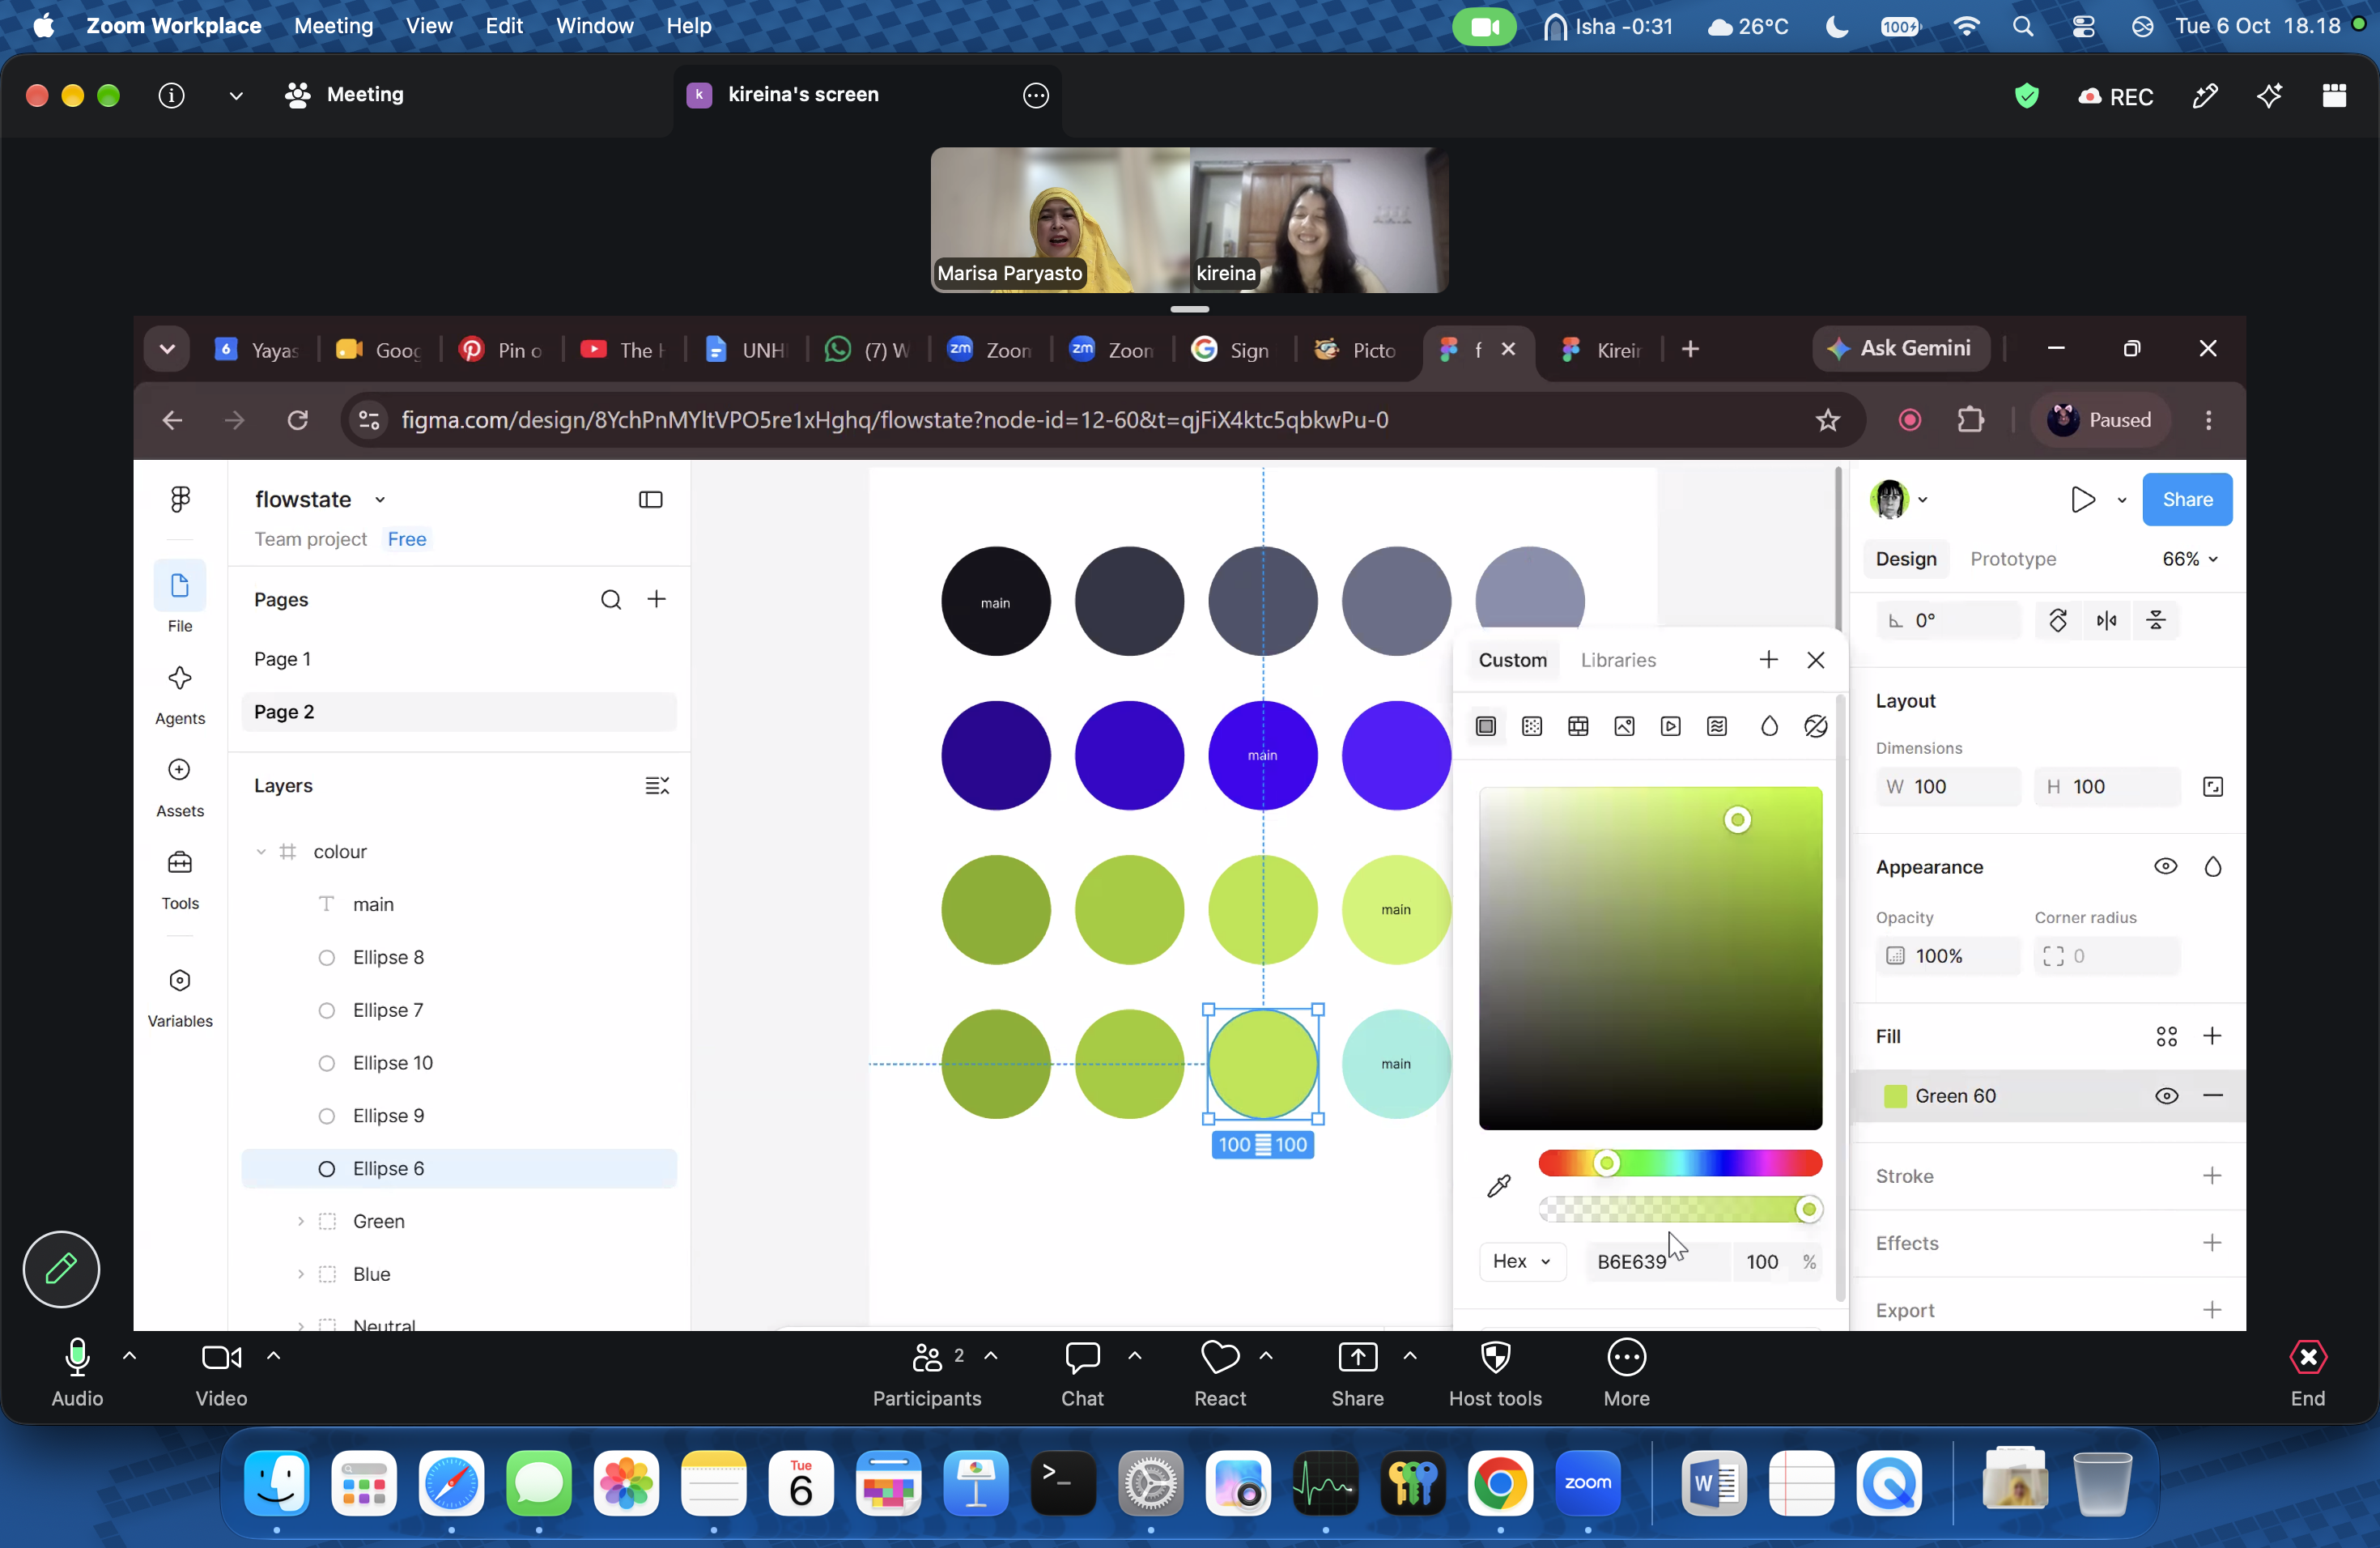Viewport: 2380px width, 1548px height.
Task: Open the Meeting menu in menu bar
Action: point(334,26)
